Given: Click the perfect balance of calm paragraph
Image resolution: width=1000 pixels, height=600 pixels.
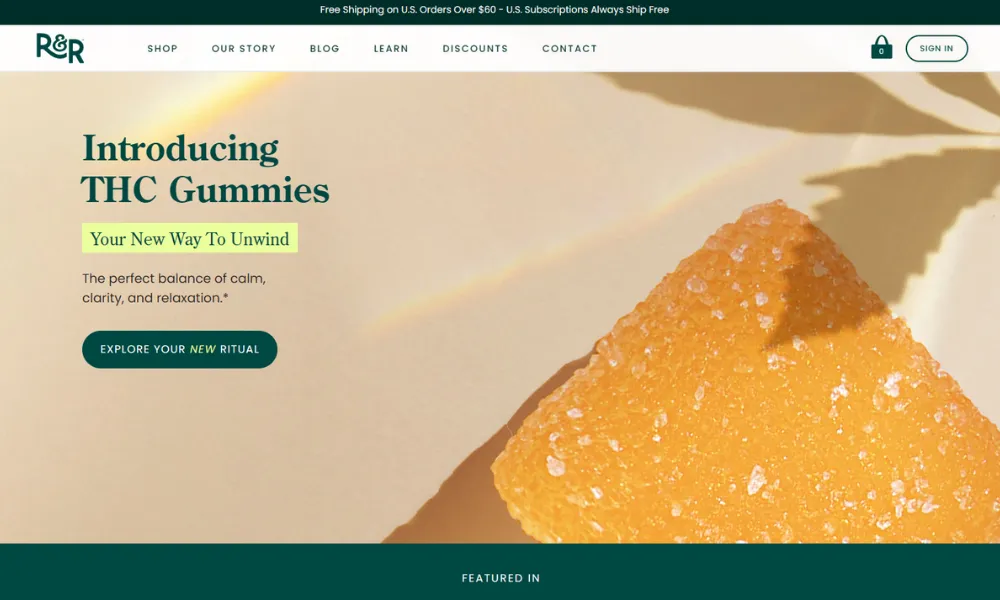Looking at the screenshot, I should [x=174, y=288].
